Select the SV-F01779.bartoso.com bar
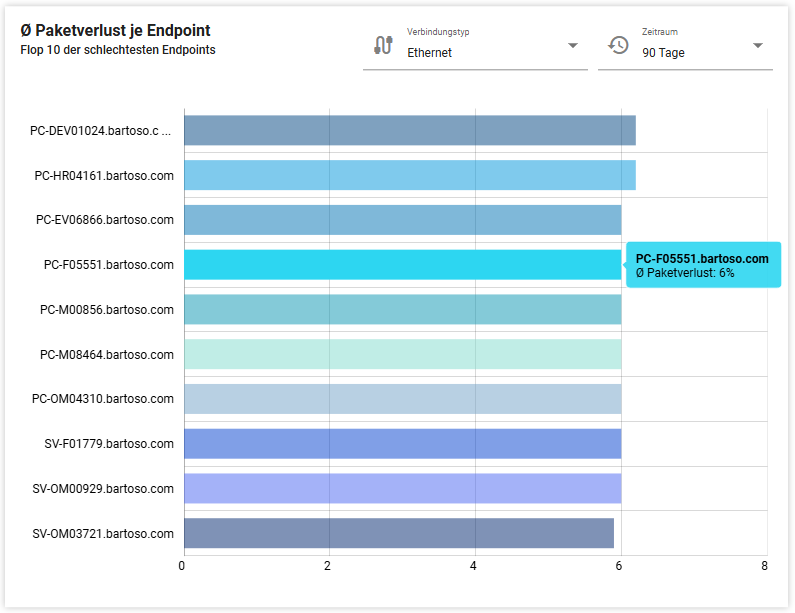795x613 pixels. 402,444
